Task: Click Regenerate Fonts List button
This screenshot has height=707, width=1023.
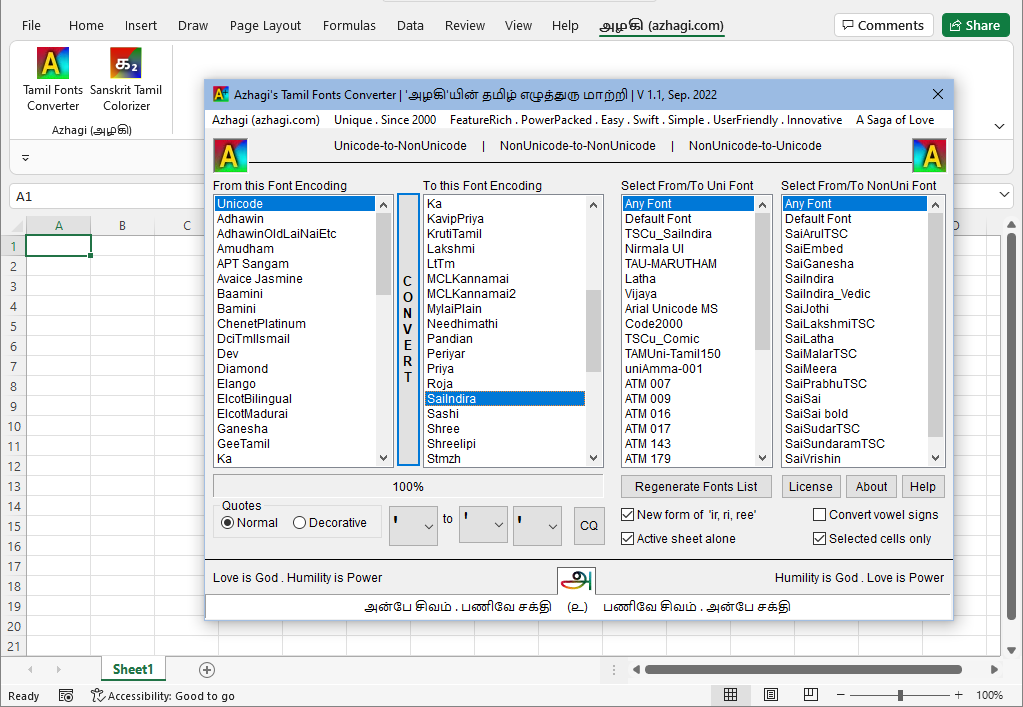Action: [696, 487]
